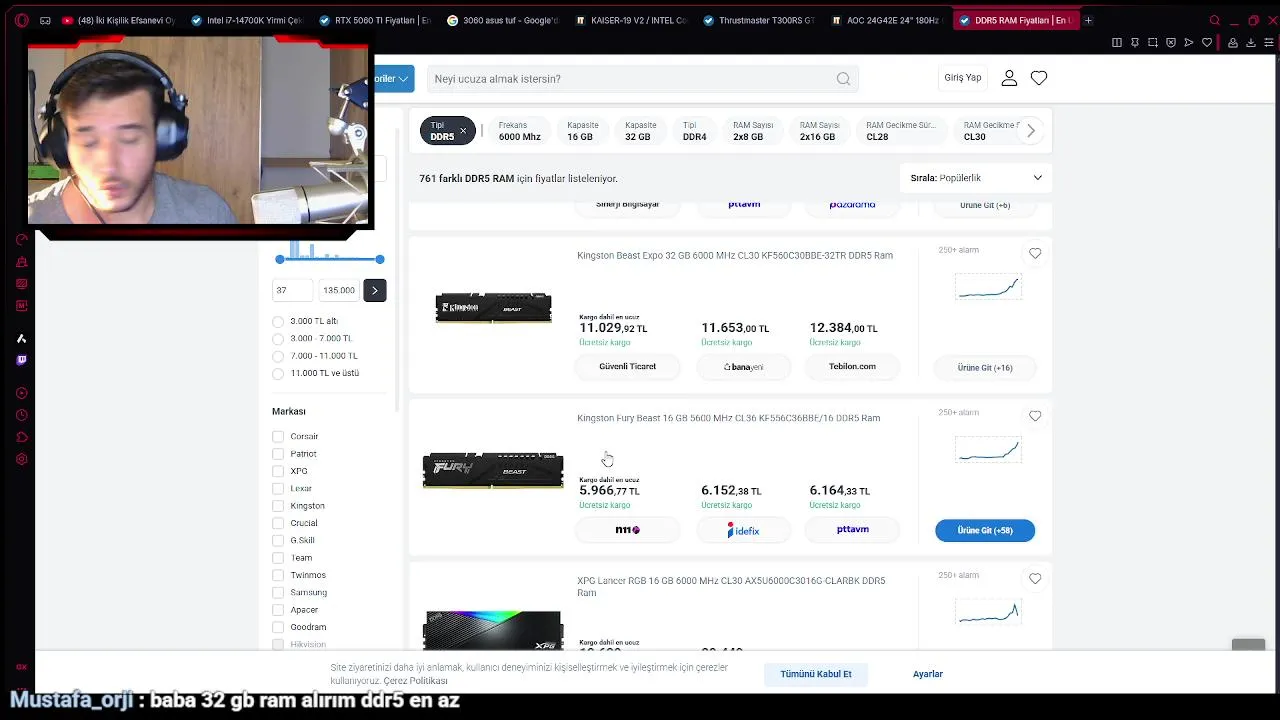1280x720 pixels.
Task: Open cookie Ayarlar settings link
Action: (928, 674)
